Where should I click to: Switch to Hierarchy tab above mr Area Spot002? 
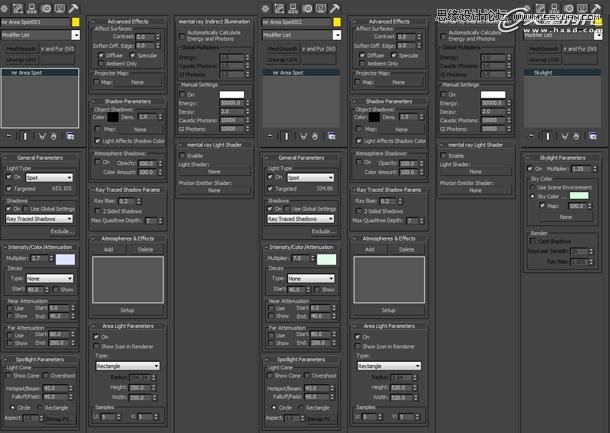pos(293,8)
